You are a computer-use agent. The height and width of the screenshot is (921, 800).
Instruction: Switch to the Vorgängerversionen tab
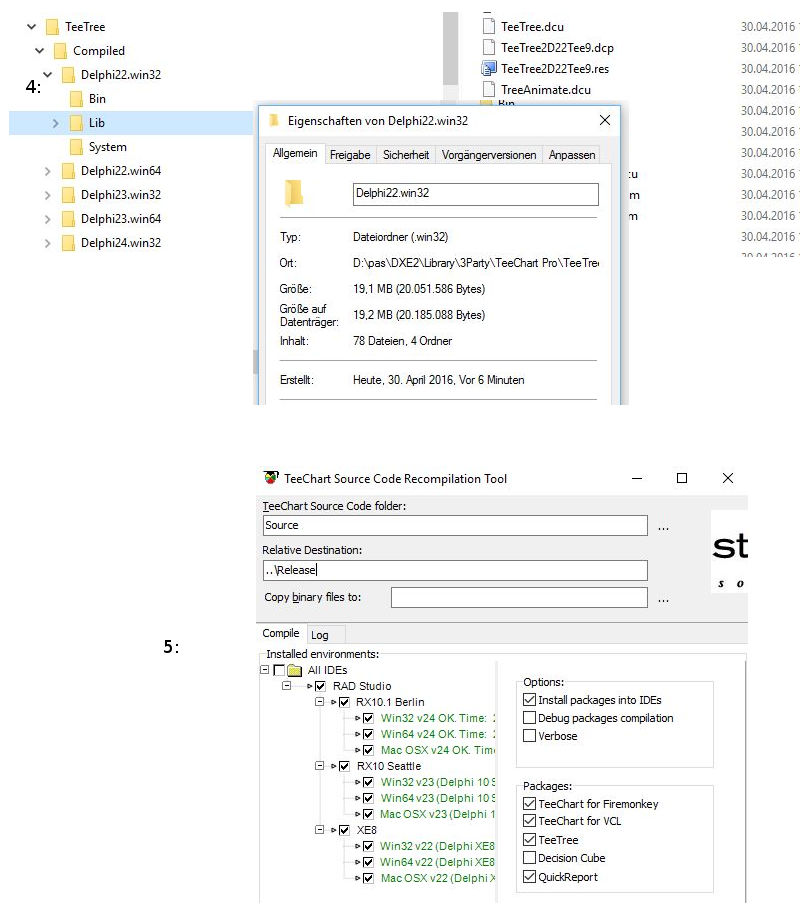coord(489,155)
